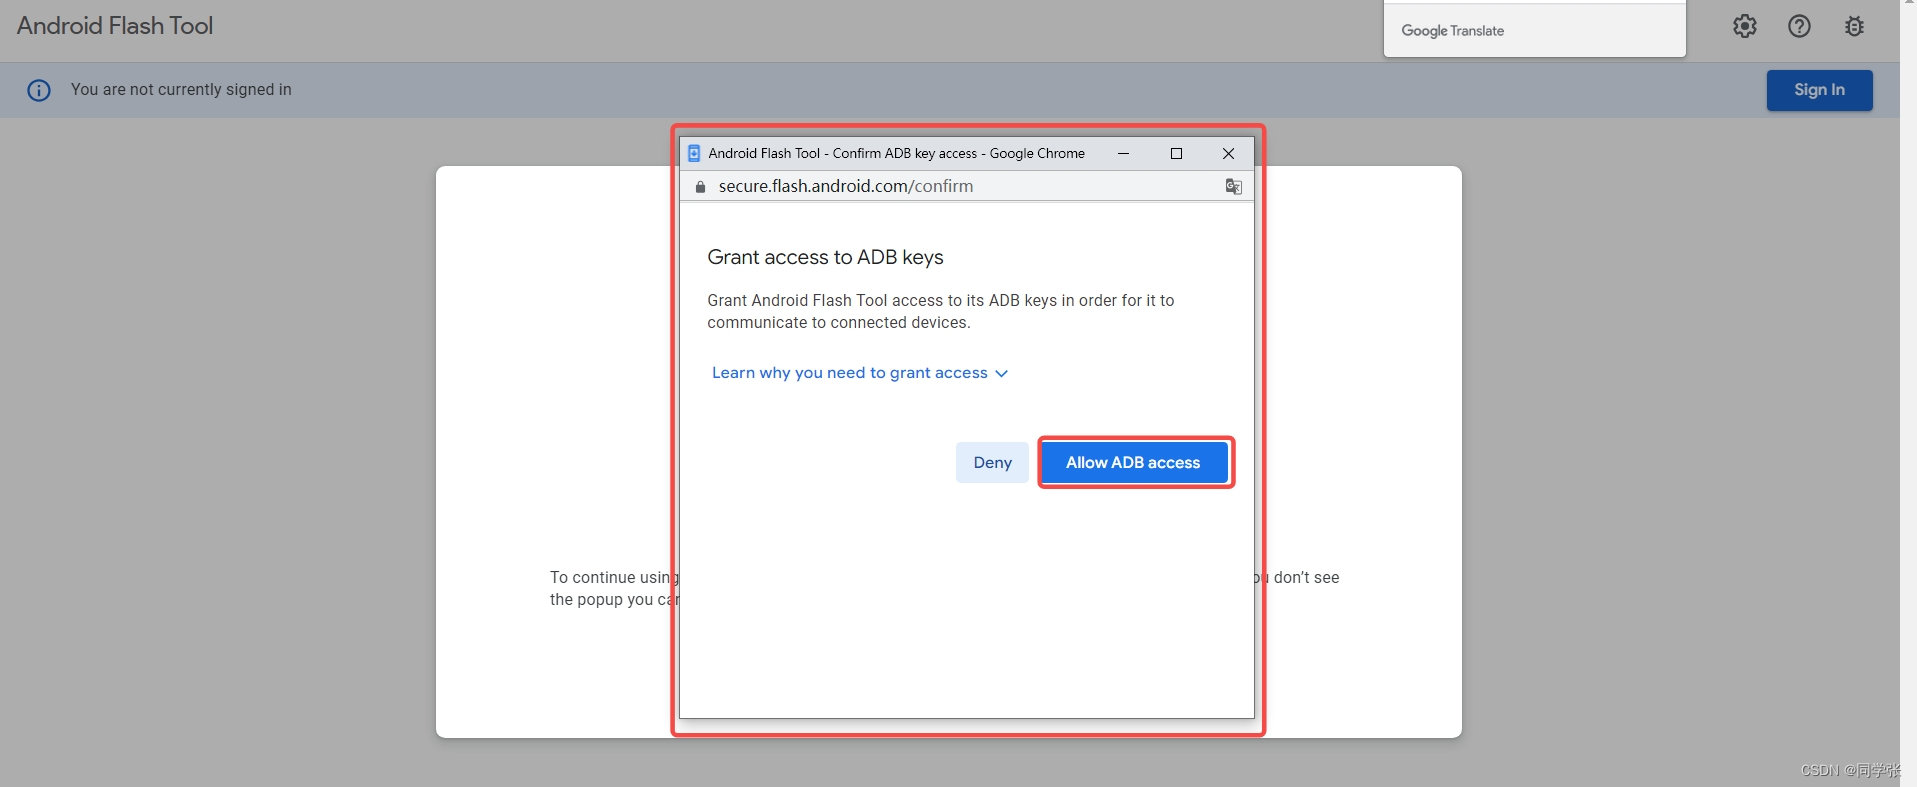Maximize the Confirm ADB key access popup
1917x787 pixels.
coord(1176,153)
